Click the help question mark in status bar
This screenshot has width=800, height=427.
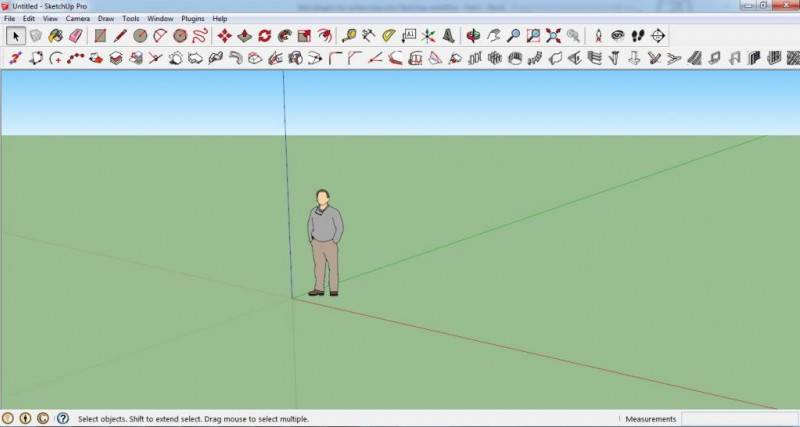click(62, 418)
